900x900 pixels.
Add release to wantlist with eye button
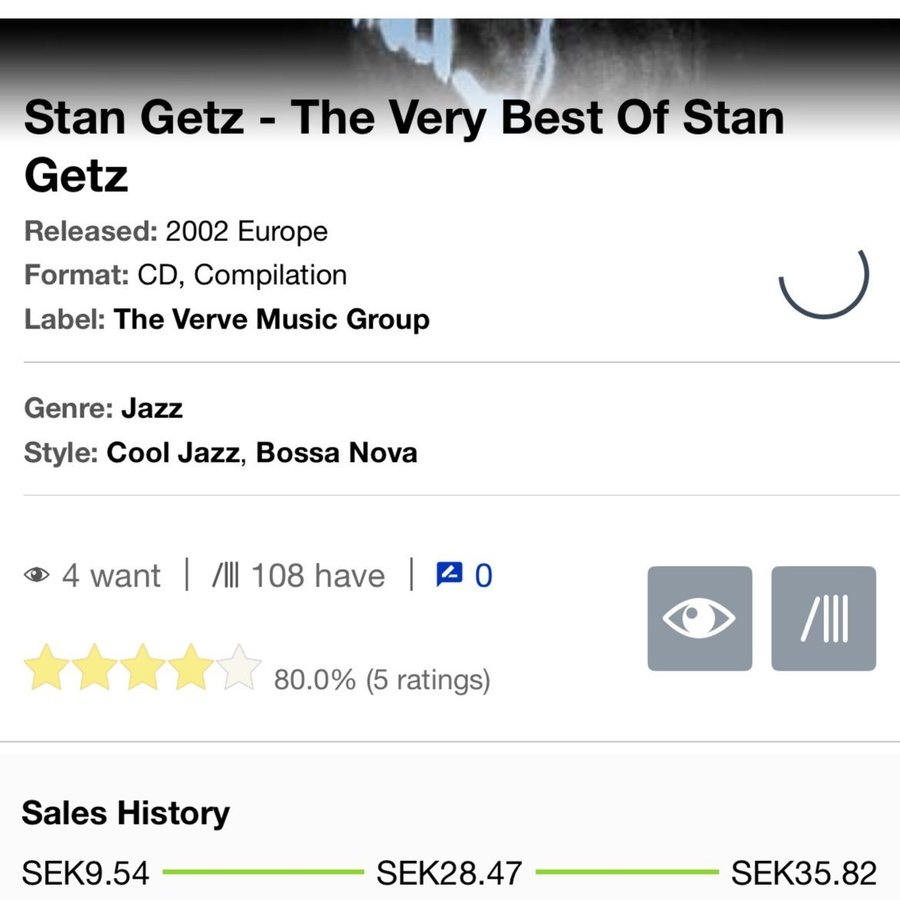[699, 618]
